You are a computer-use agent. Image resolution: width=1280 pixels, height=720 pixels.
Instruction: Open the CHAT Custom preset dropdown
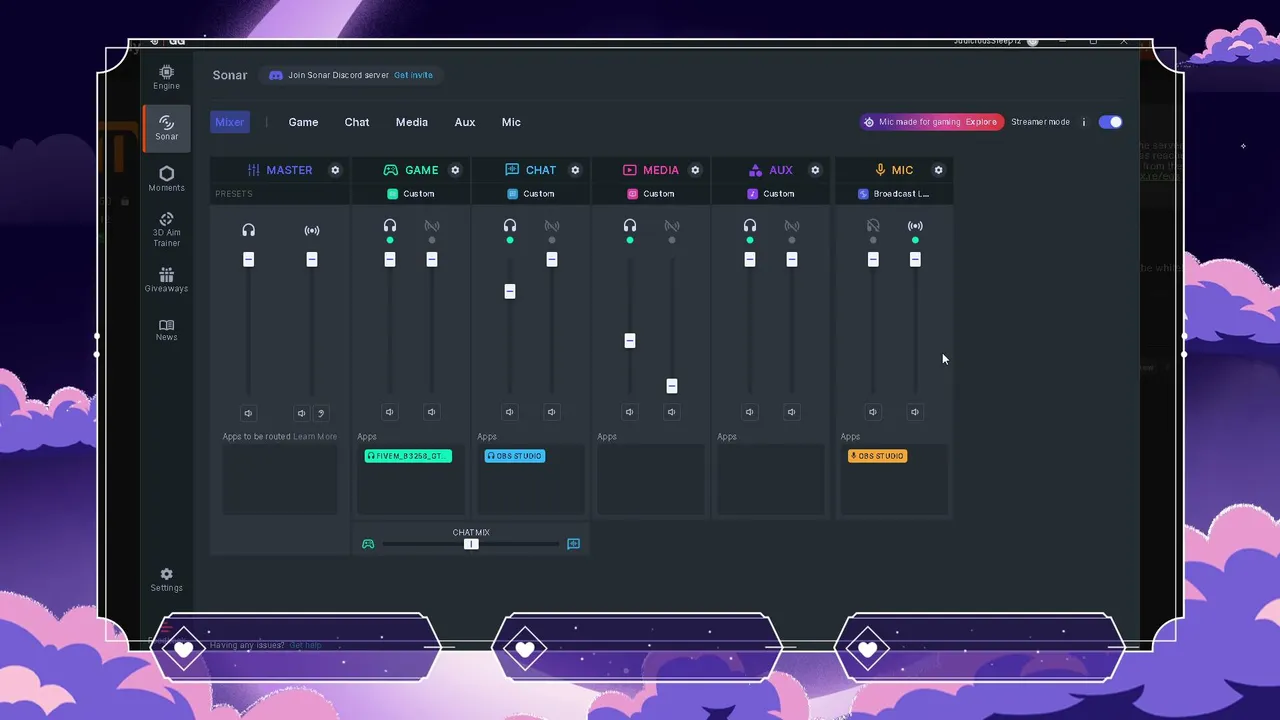531,194
